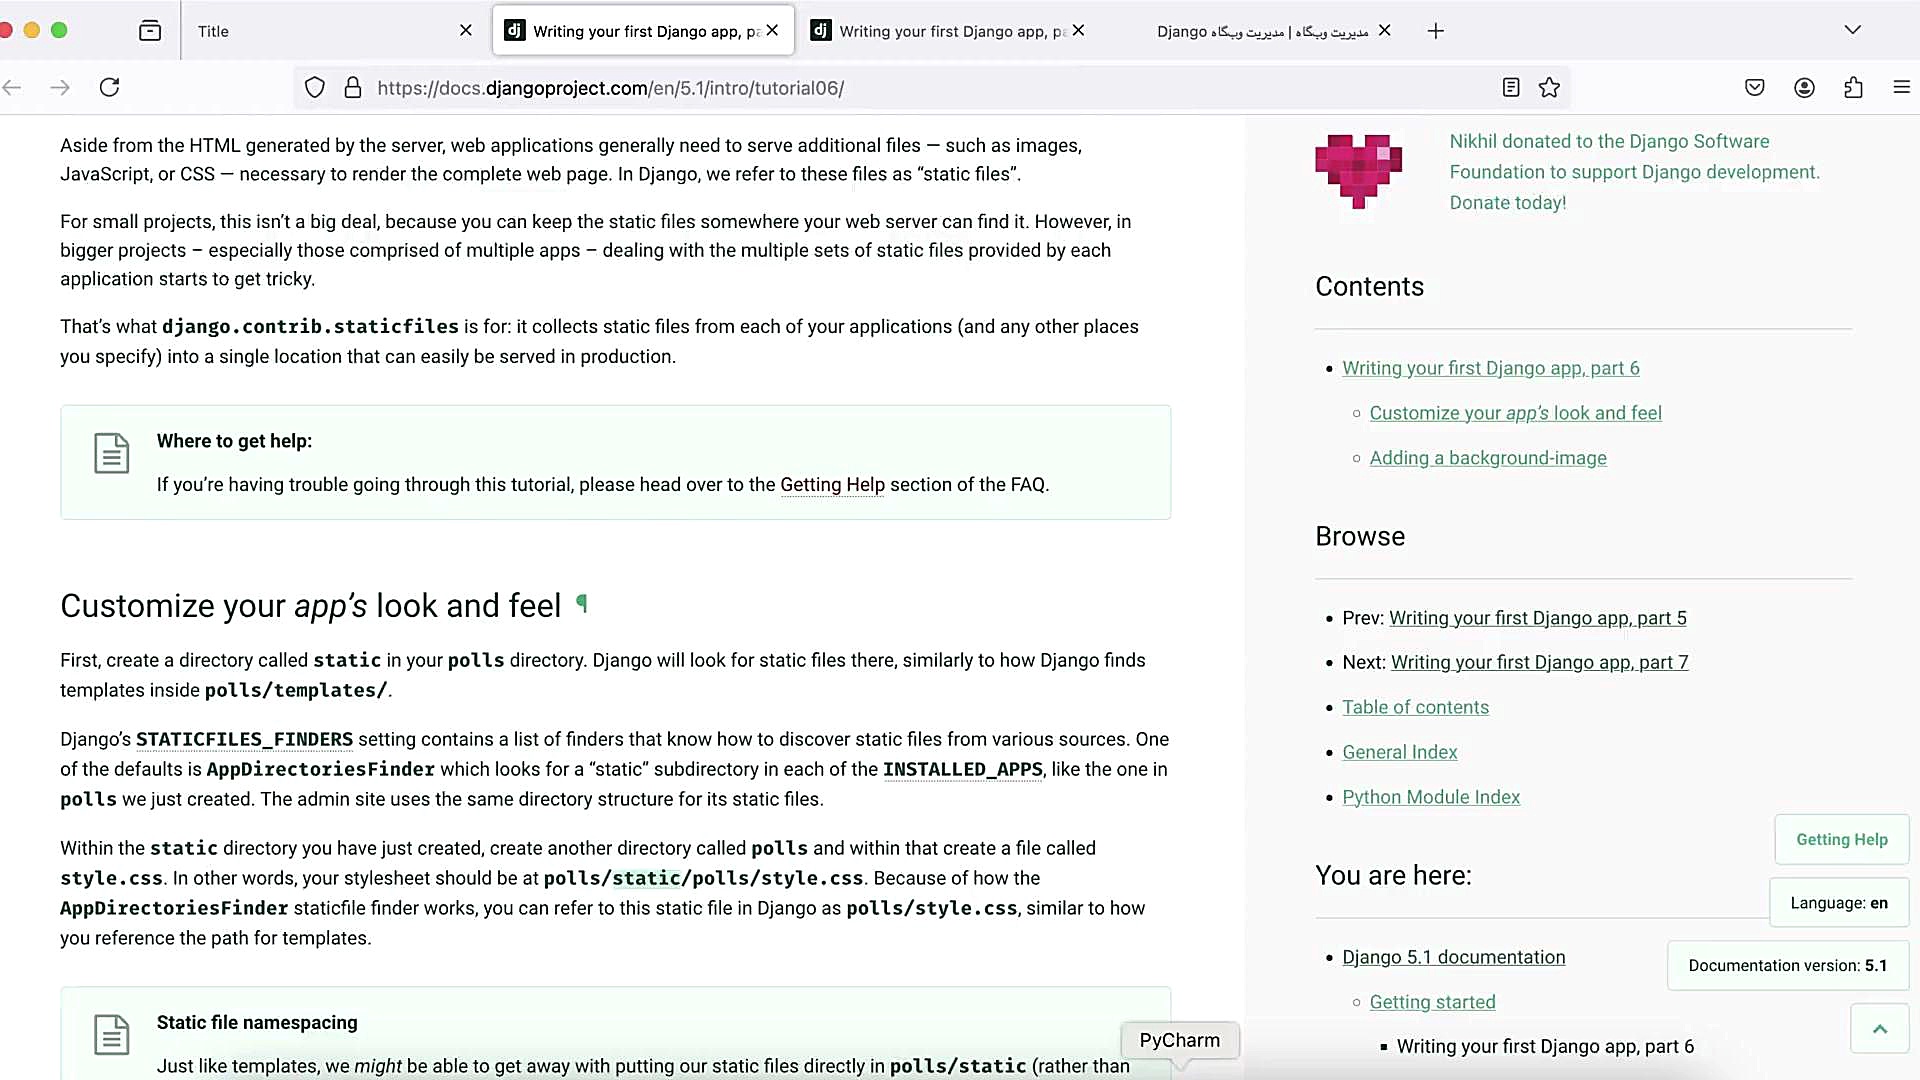Image resolution: width=1920 pixels, height=1080 pixels.
Task: Open the extensions puzzle icon
Action: click(x=1853, y=88)
